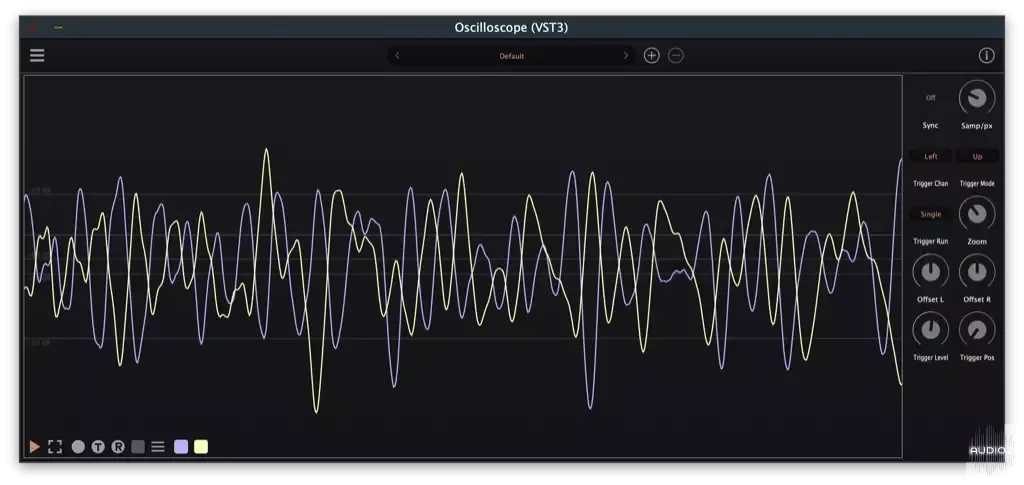Image resolution: width=1024 pixels, height=485 pixels.
Task: Open the Default preset name selector
Action: [511, 55]
